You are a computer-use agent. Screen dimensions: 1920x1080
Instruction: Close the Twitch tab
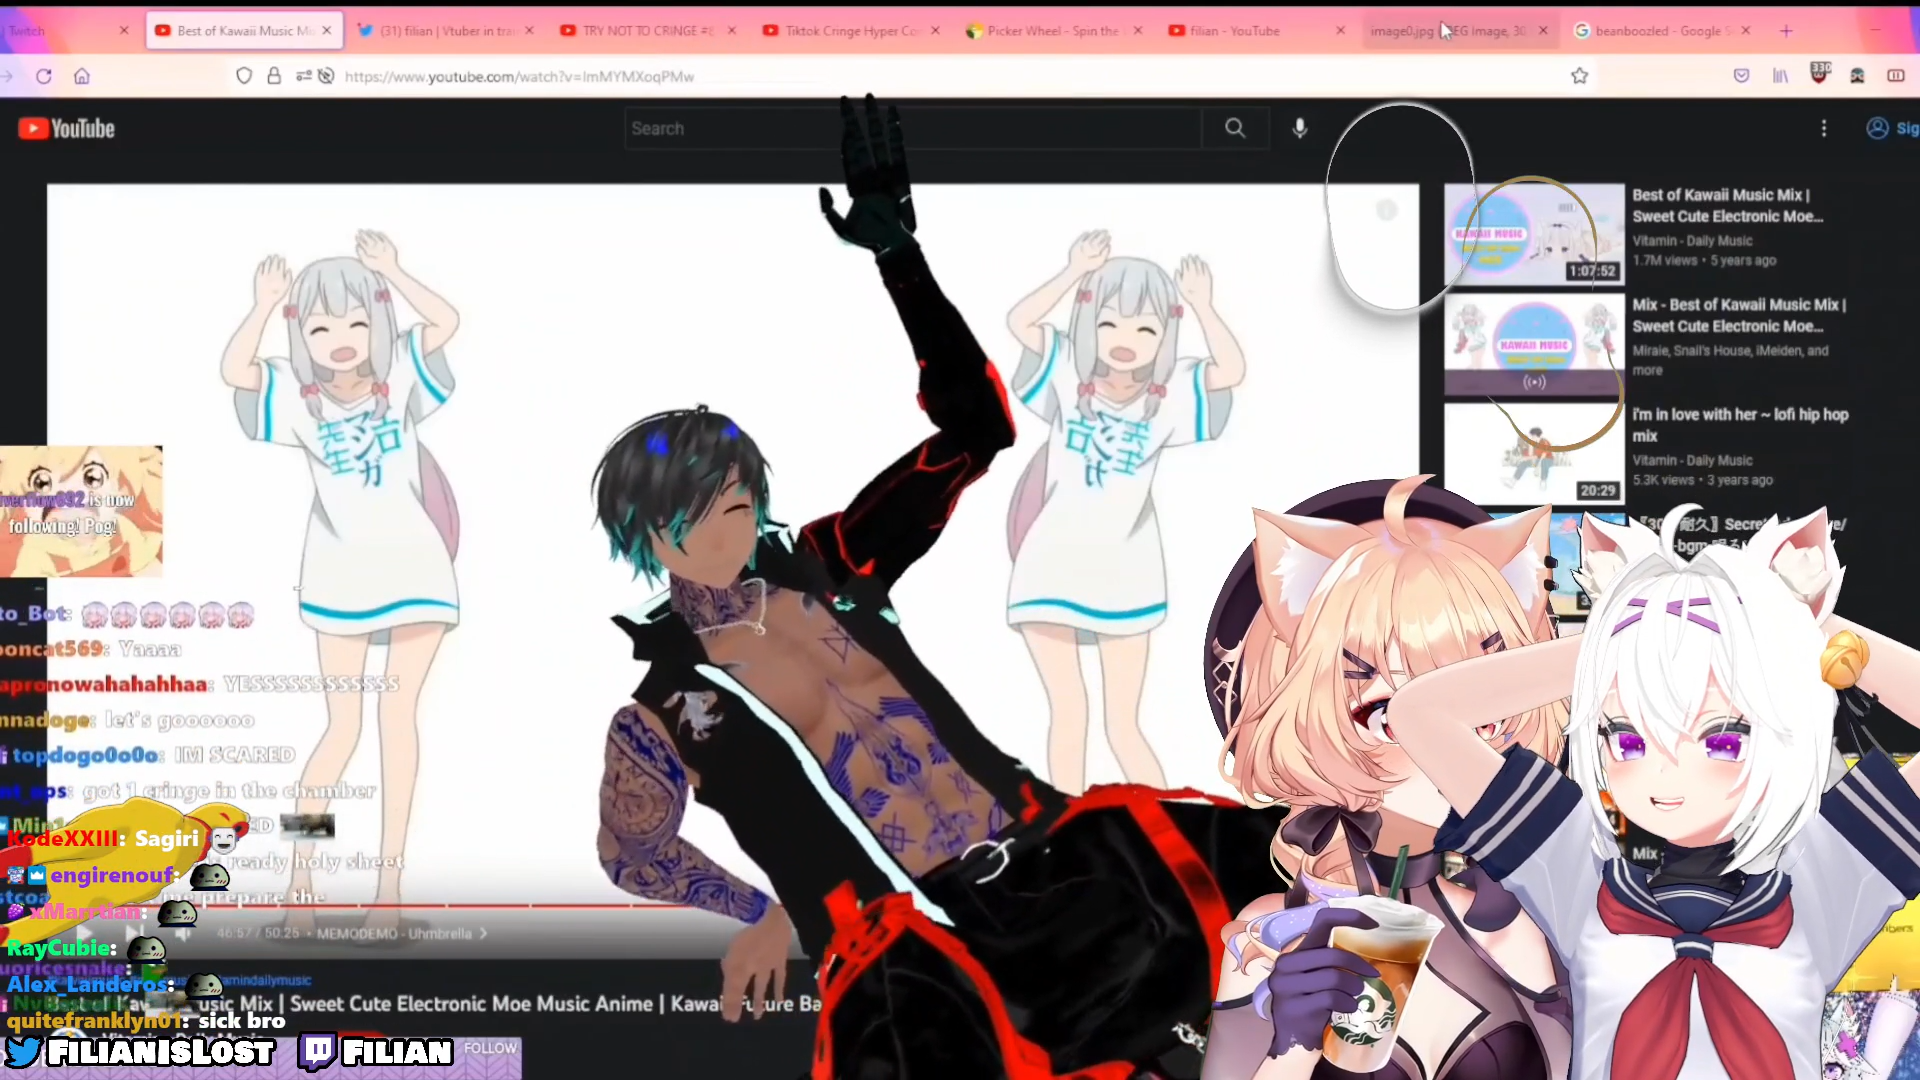point(124,31)
